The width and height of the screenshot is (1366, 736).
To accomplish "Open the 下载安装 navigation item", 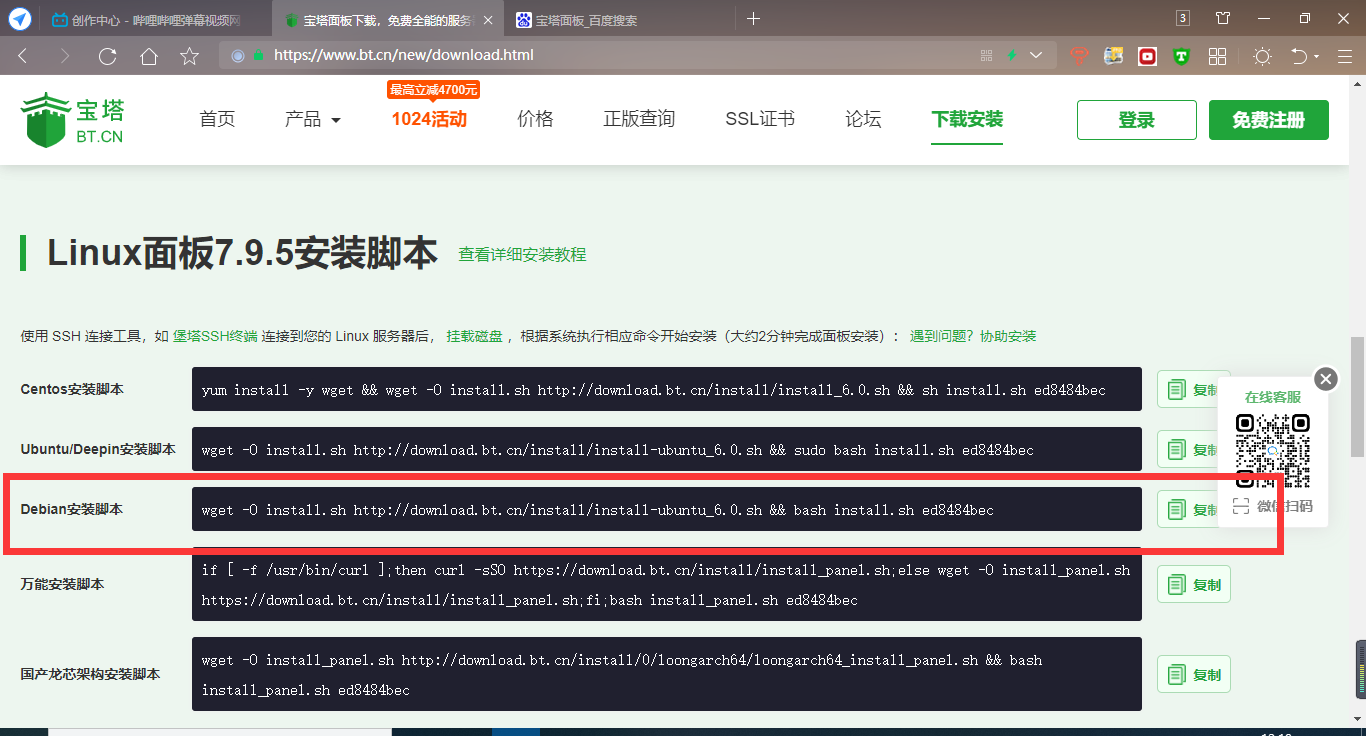I will point(967,119).
